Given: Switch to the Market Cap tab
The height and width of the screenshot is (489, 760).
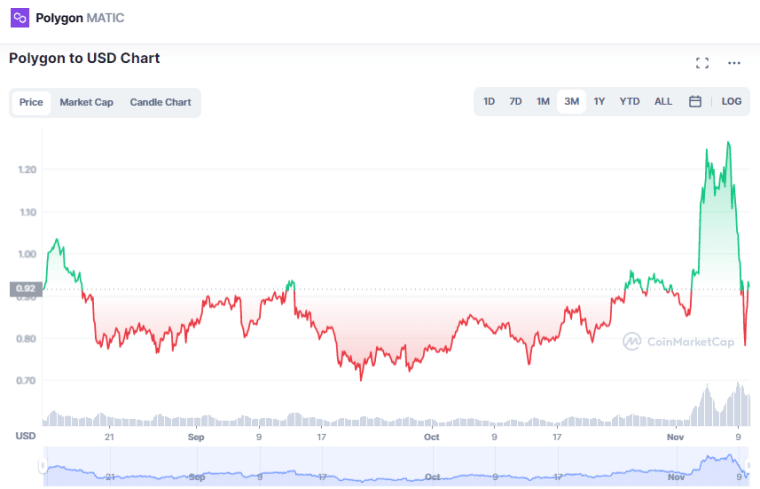Looking at the screenshot, I should (86, 102).
